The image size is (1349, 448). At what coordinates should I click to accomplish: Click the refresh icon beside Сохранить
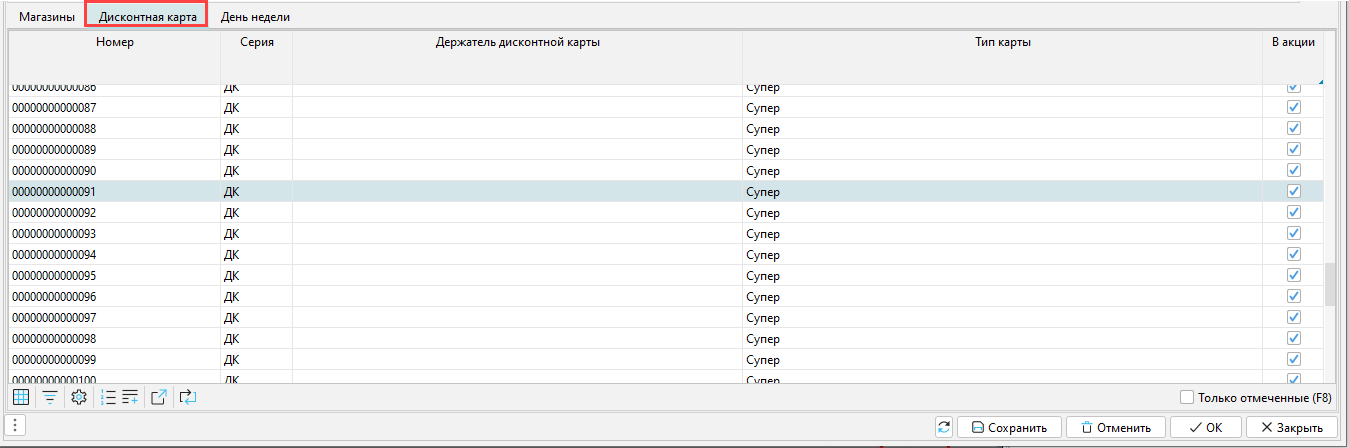[943, 427]
